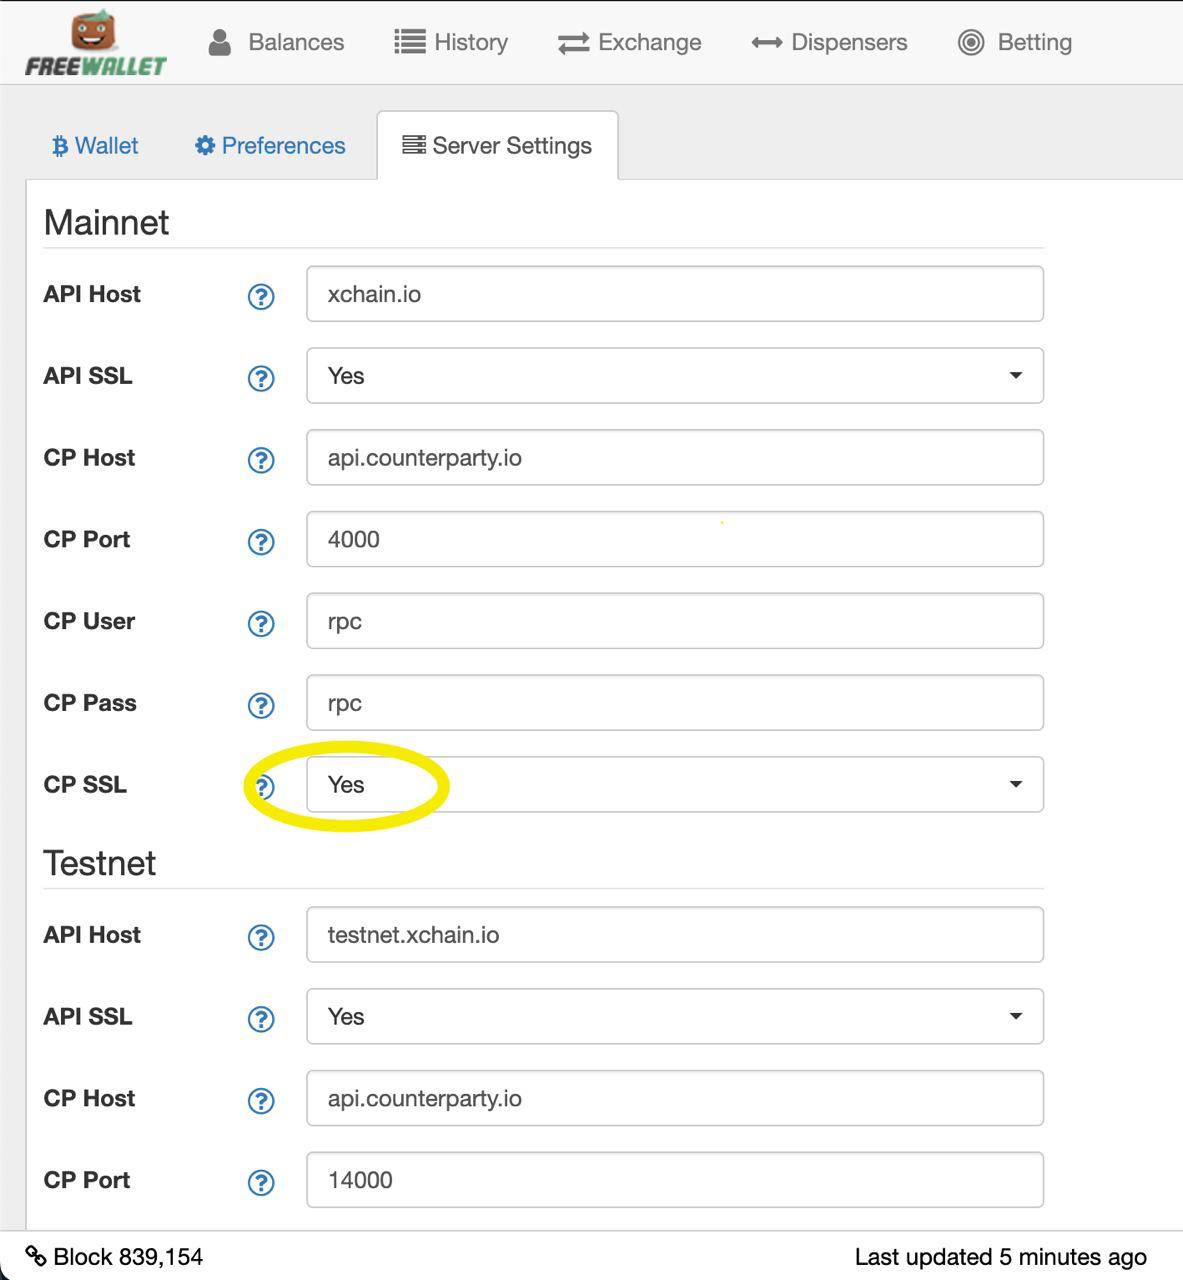Image resolution: width=1183 pixels, height=1280 pixels.
Task: Open the Mainnet CP SSL dropdown
Action: [x=675, y=785]
